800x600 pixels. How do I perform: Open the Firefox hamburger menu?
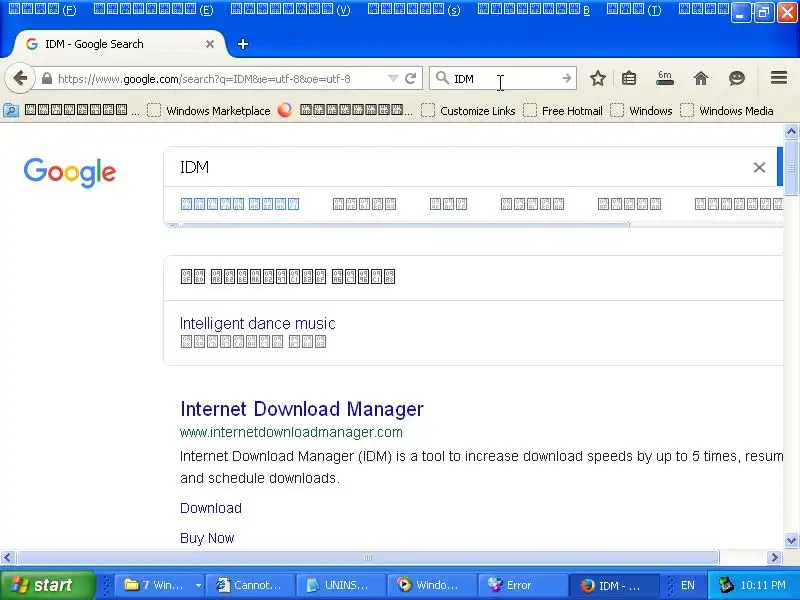pyautogui.click(x=779, y=78)
